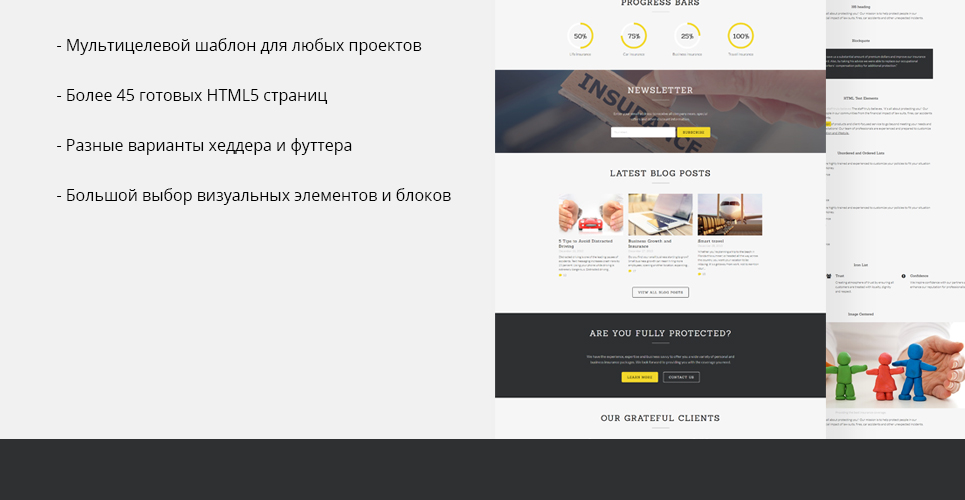Click the Confidence icon in Icon List
Viewport: 965px width, 500px height.
tap(903, 276)
